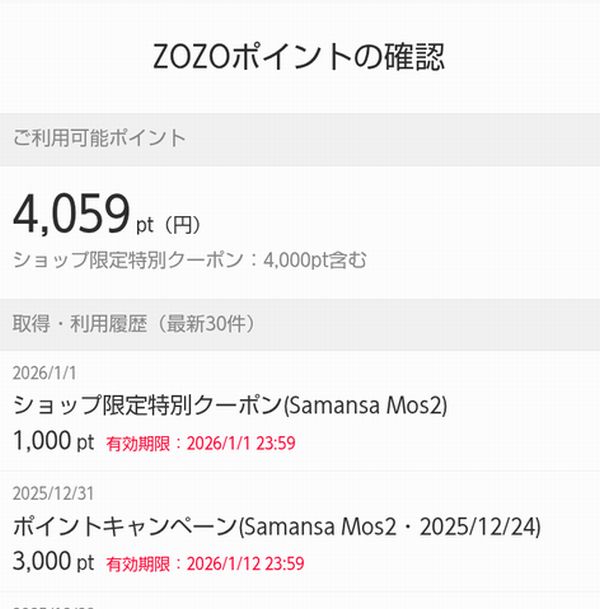
Task: Click the 3,000 pt amount
Action: coord(52,562)
